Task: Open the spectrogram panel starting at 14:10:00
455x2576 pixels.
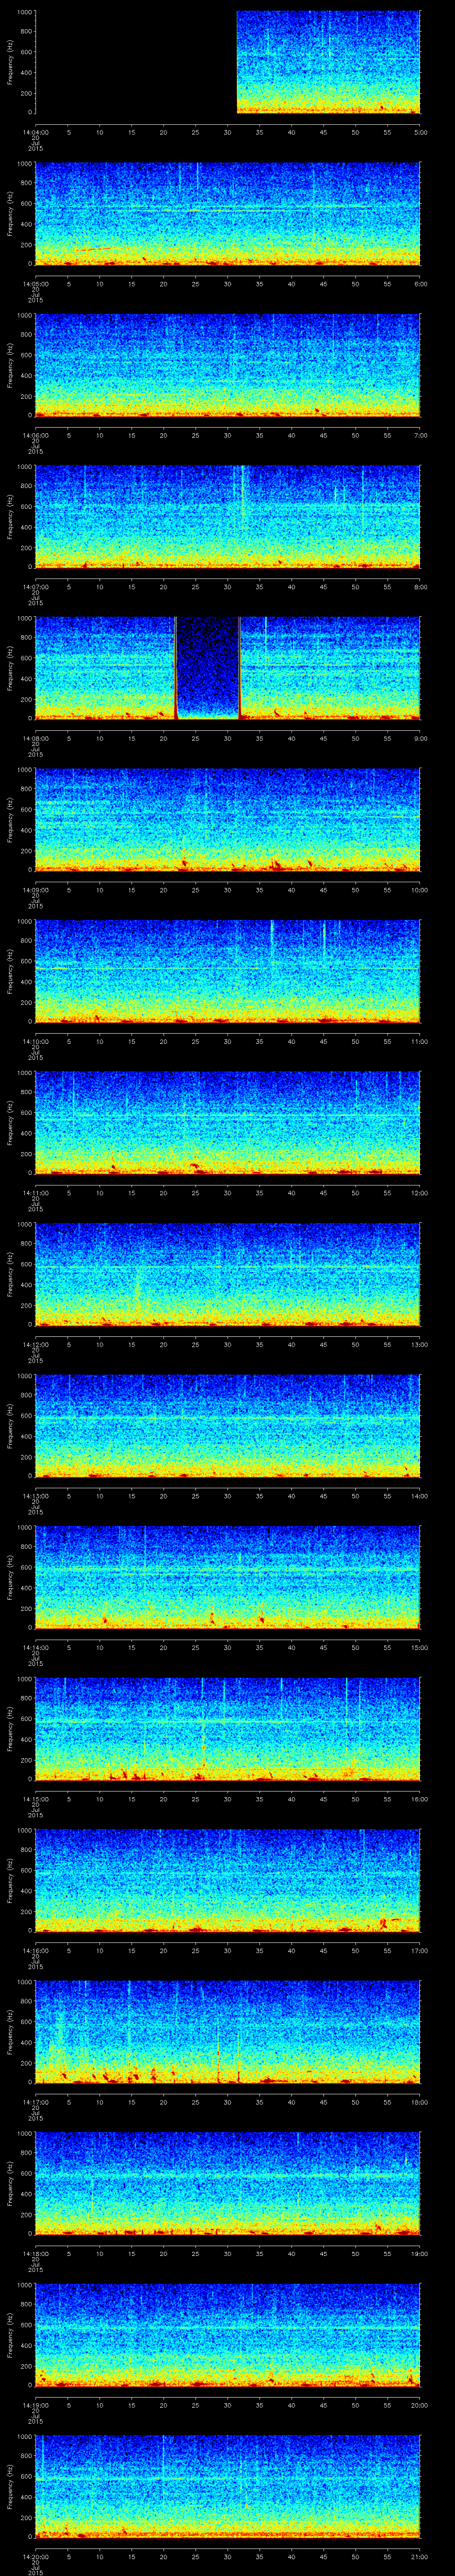Action: tap(228, 971)
